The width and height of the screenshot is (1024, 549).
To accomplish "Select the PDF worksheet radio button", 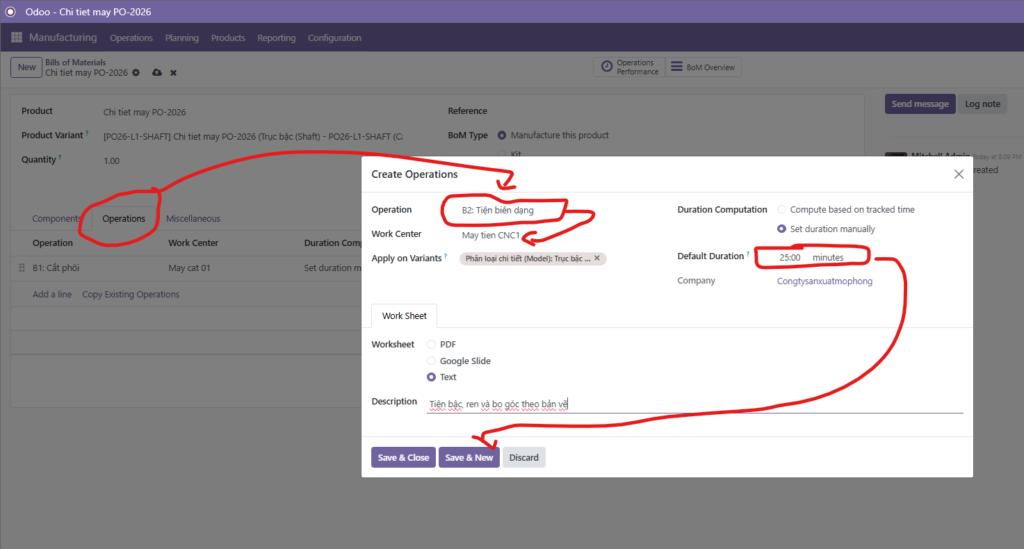I will [432, 344].
